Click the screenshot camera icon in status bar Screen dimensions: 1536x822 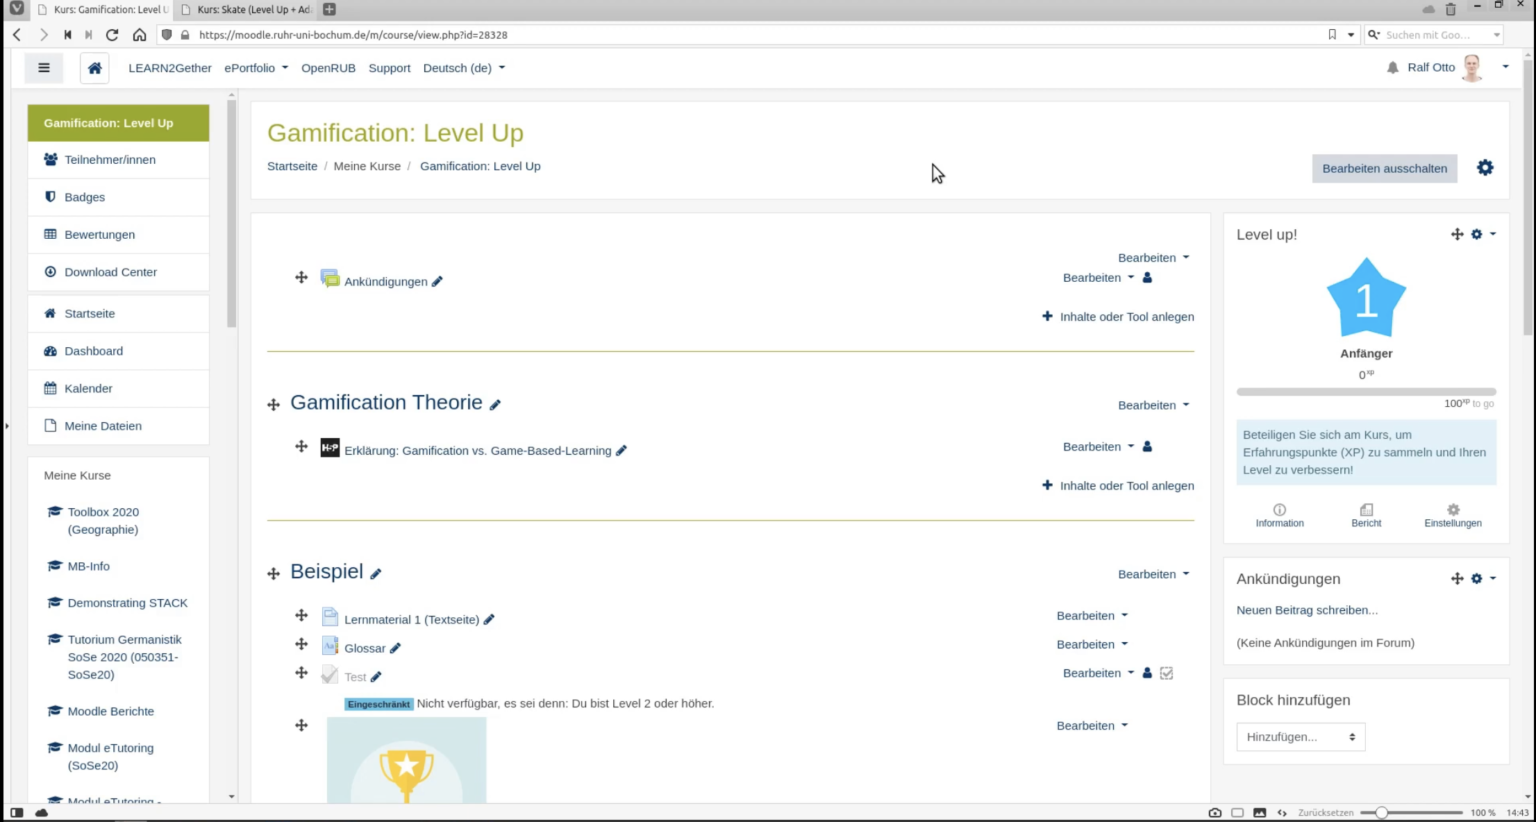tap(1214, 813)
